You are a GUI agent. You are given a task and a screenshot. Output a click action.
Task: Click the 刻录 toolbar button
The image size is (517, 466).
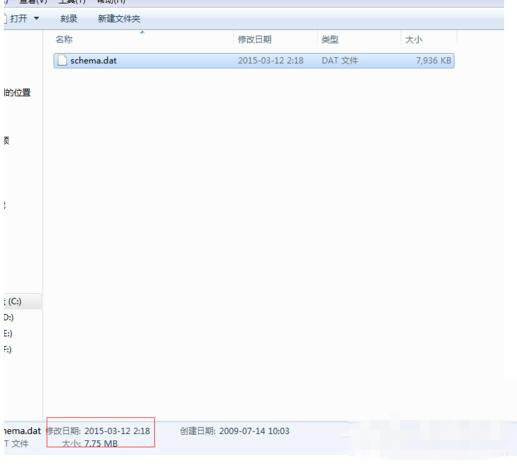(68, 19)
